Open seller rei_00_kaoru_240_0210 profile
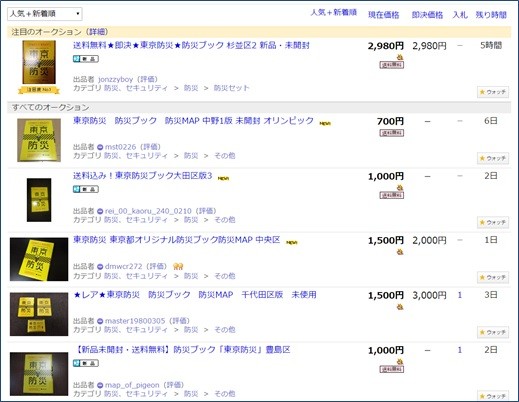Screen dimensions: 519x402 [x=148, y=211]
